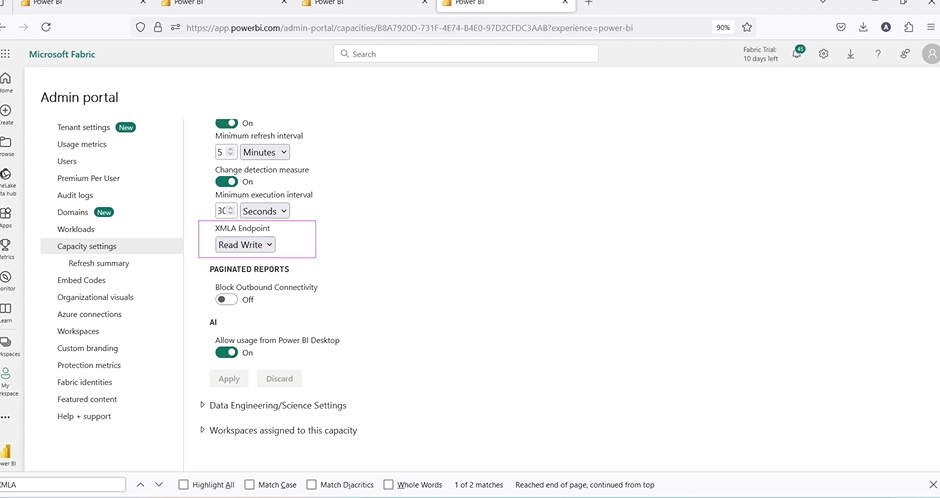This screenshot has width=940, height=498.
Task: Open the user account avatar
Action: pos(932,54)
